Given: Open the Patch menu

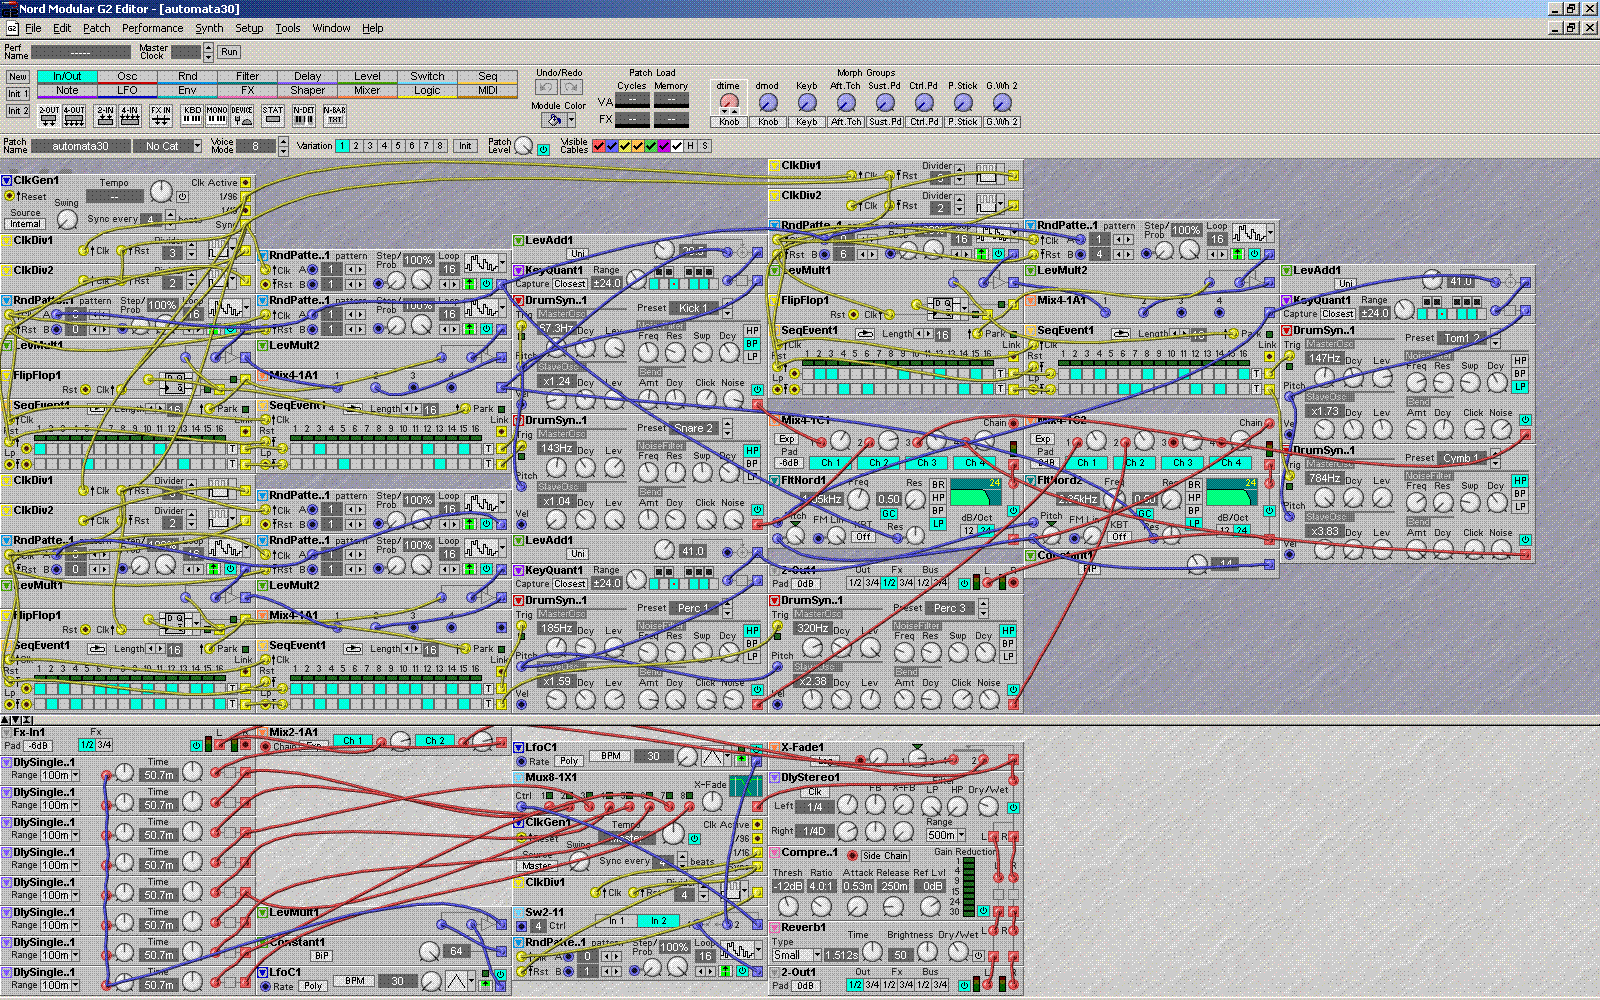Looking at the screenshot, I should coord(97,28).
